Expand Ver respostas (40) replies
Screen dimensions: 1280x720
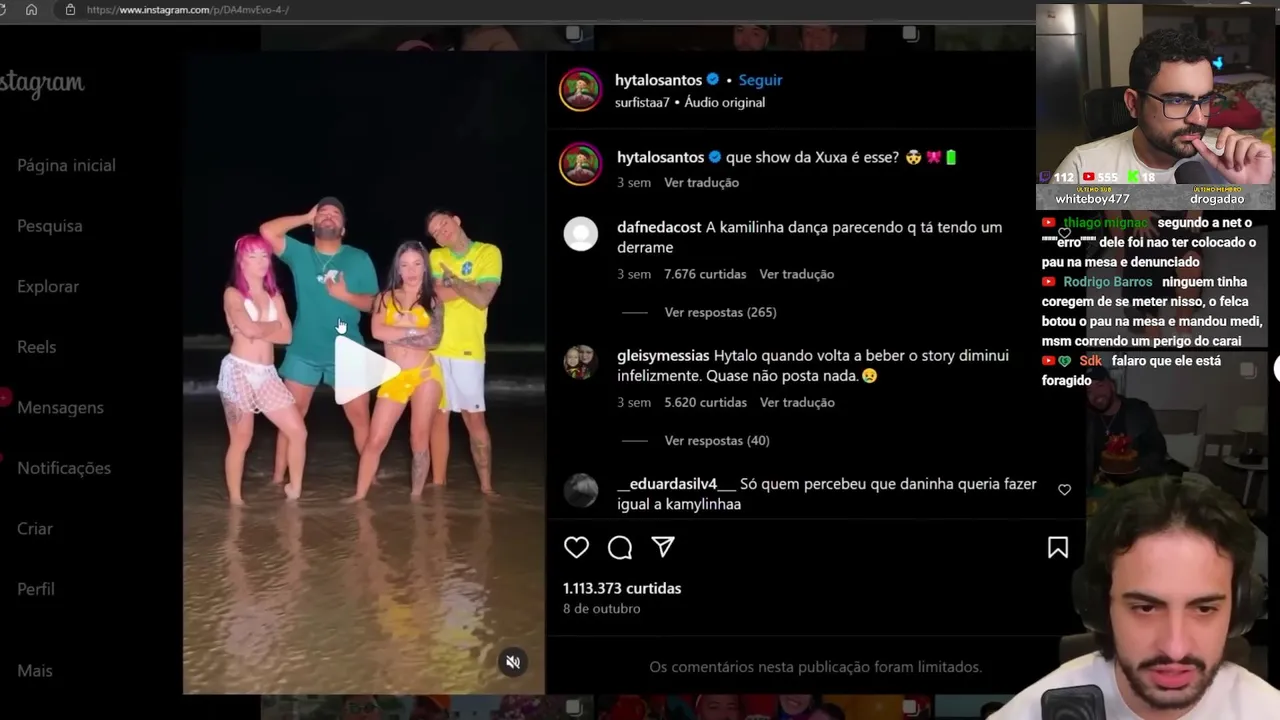717,440
